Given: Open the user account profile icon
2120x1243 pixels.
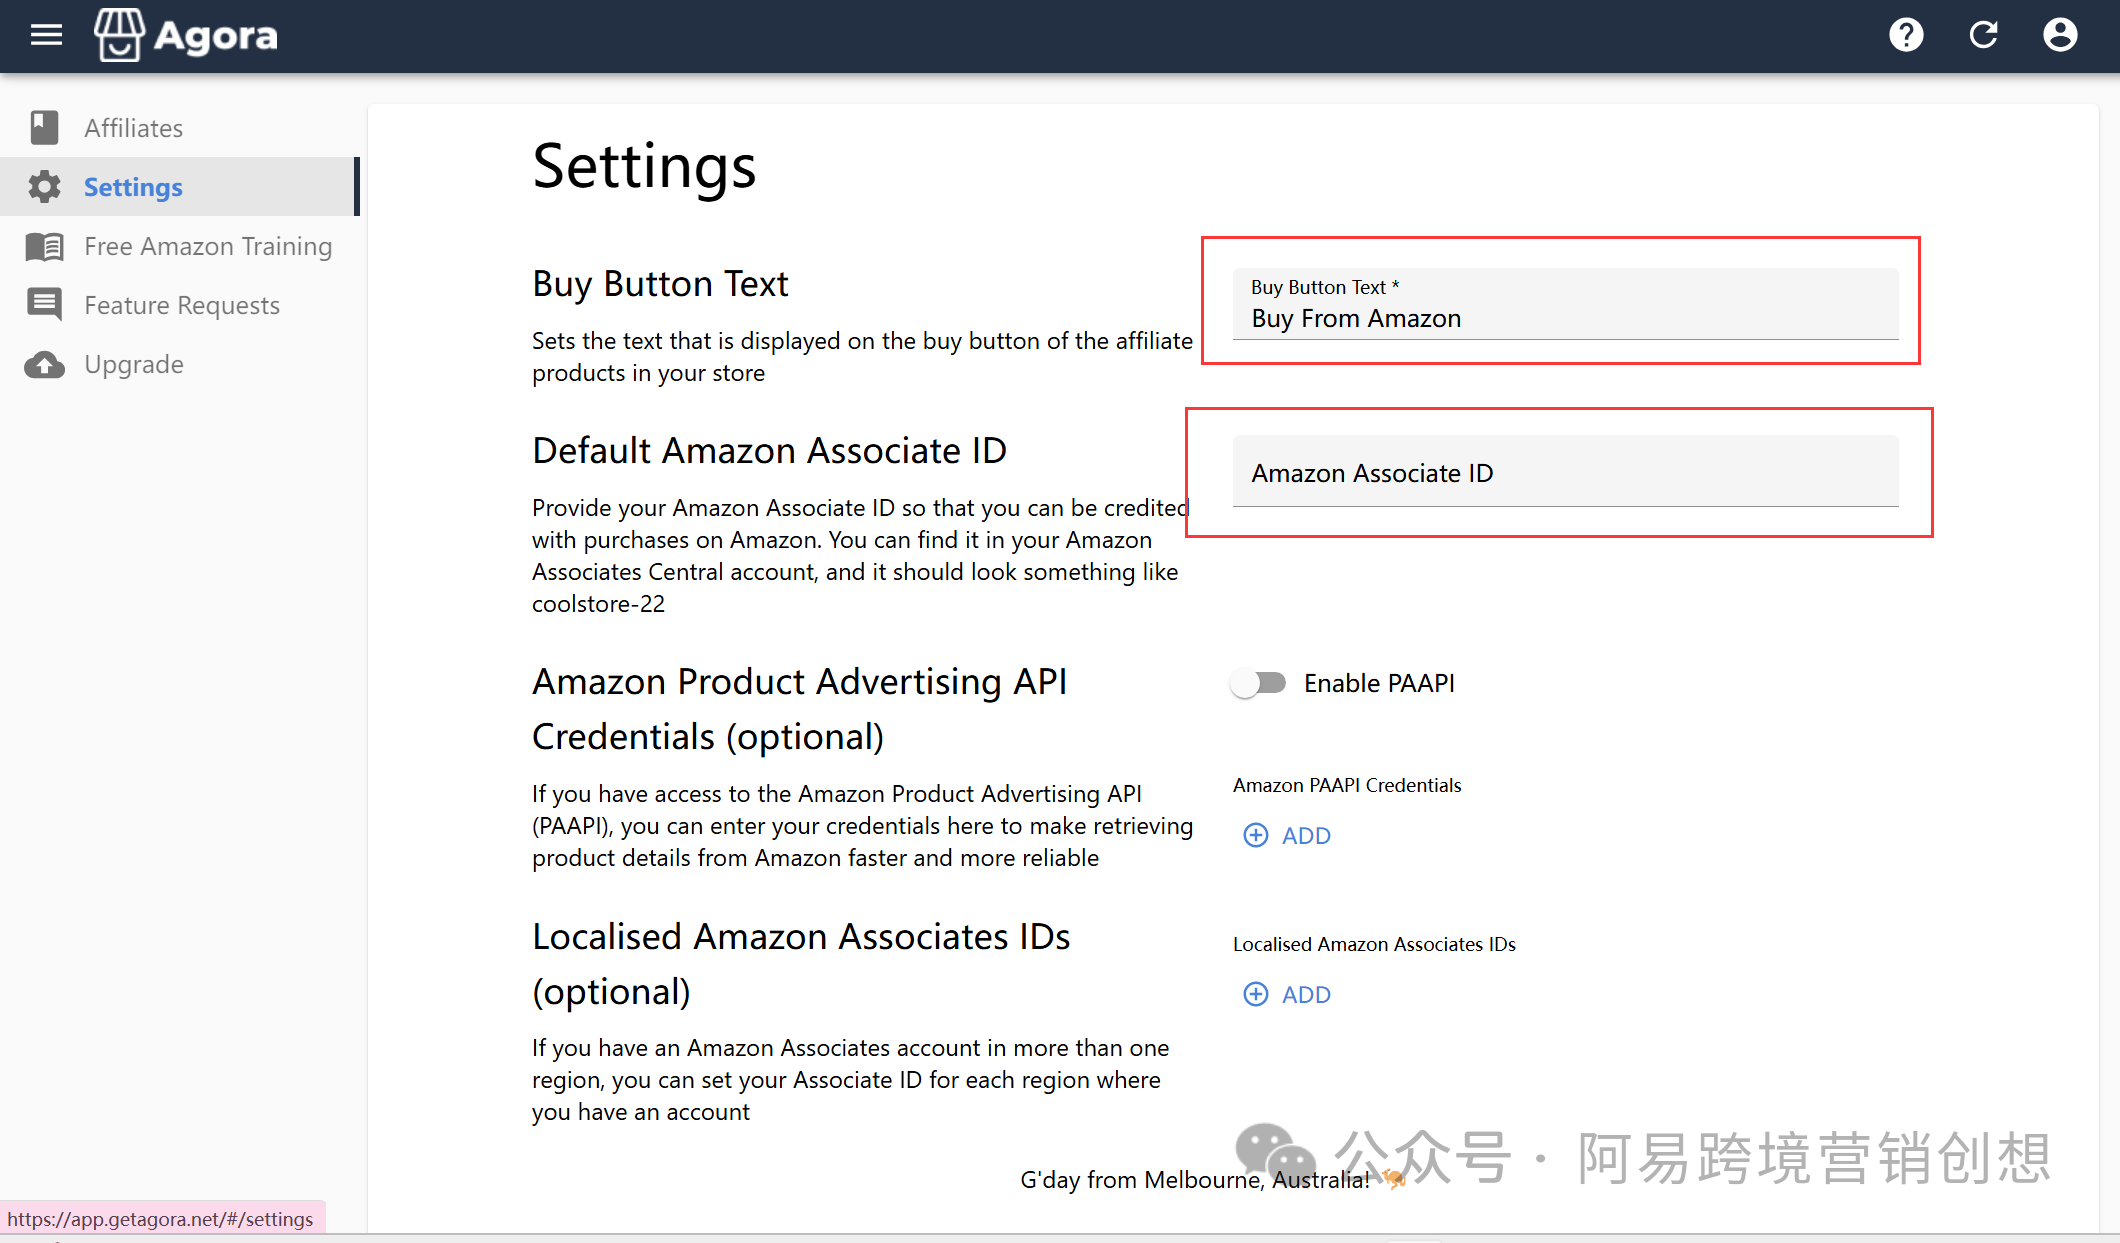Looking at the screenshot, I should tap(2060, 36).
